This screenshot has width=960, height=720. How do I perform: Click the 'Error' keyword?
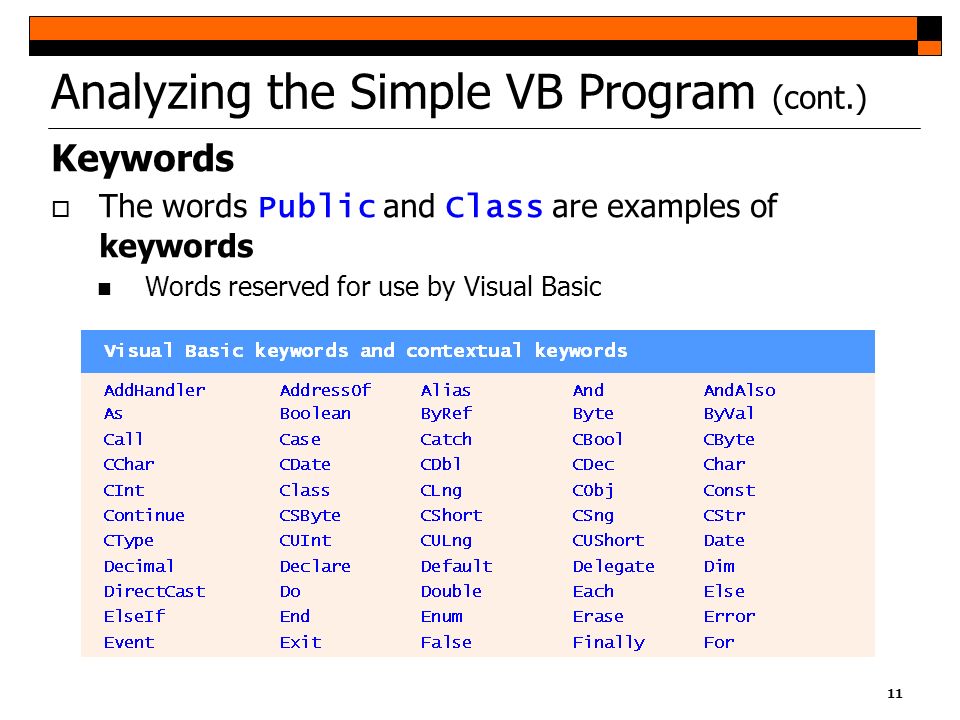(729, 617)
